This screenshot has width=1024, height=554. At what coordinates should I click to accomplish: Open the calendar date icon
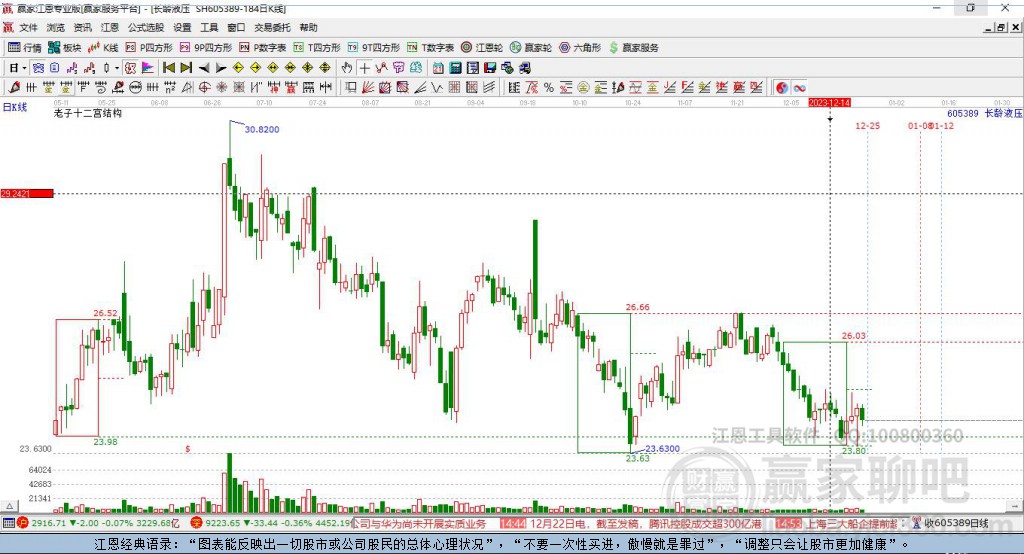438,68
